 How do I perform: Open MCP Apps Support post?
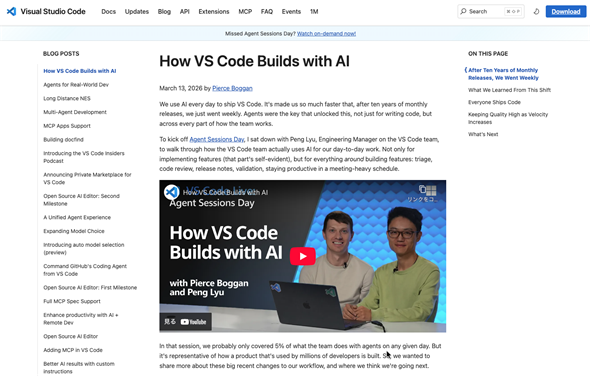[67, 126]
